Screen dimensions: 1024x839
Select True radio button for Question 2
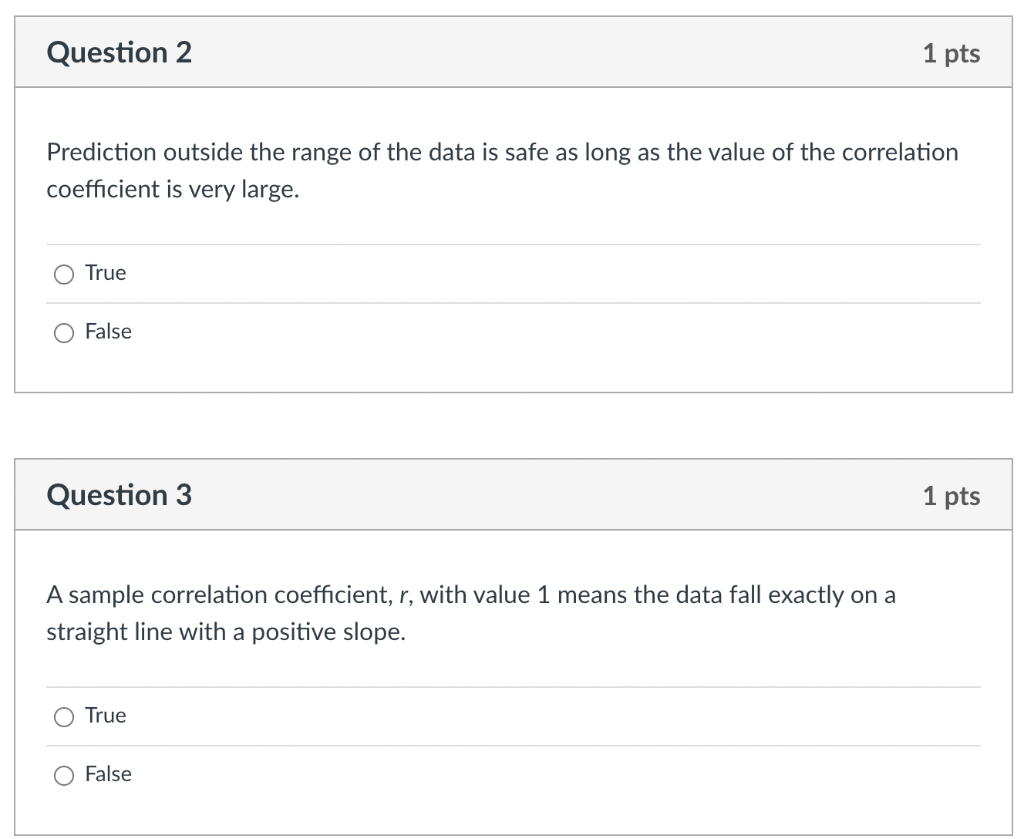[64, 274]
